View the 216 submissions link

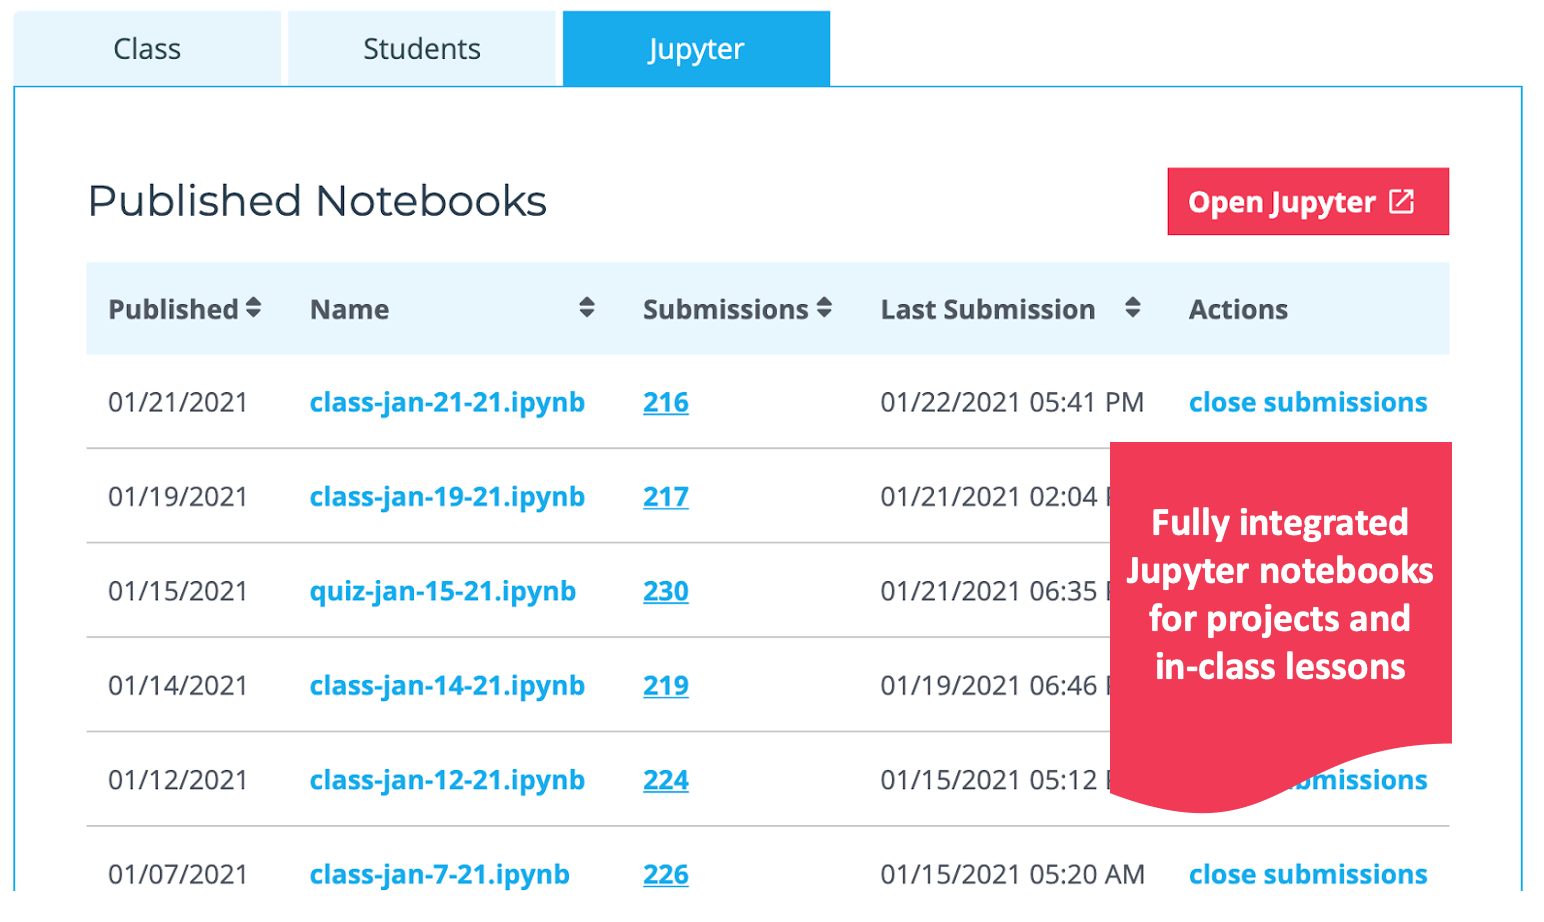click(666, 403)
